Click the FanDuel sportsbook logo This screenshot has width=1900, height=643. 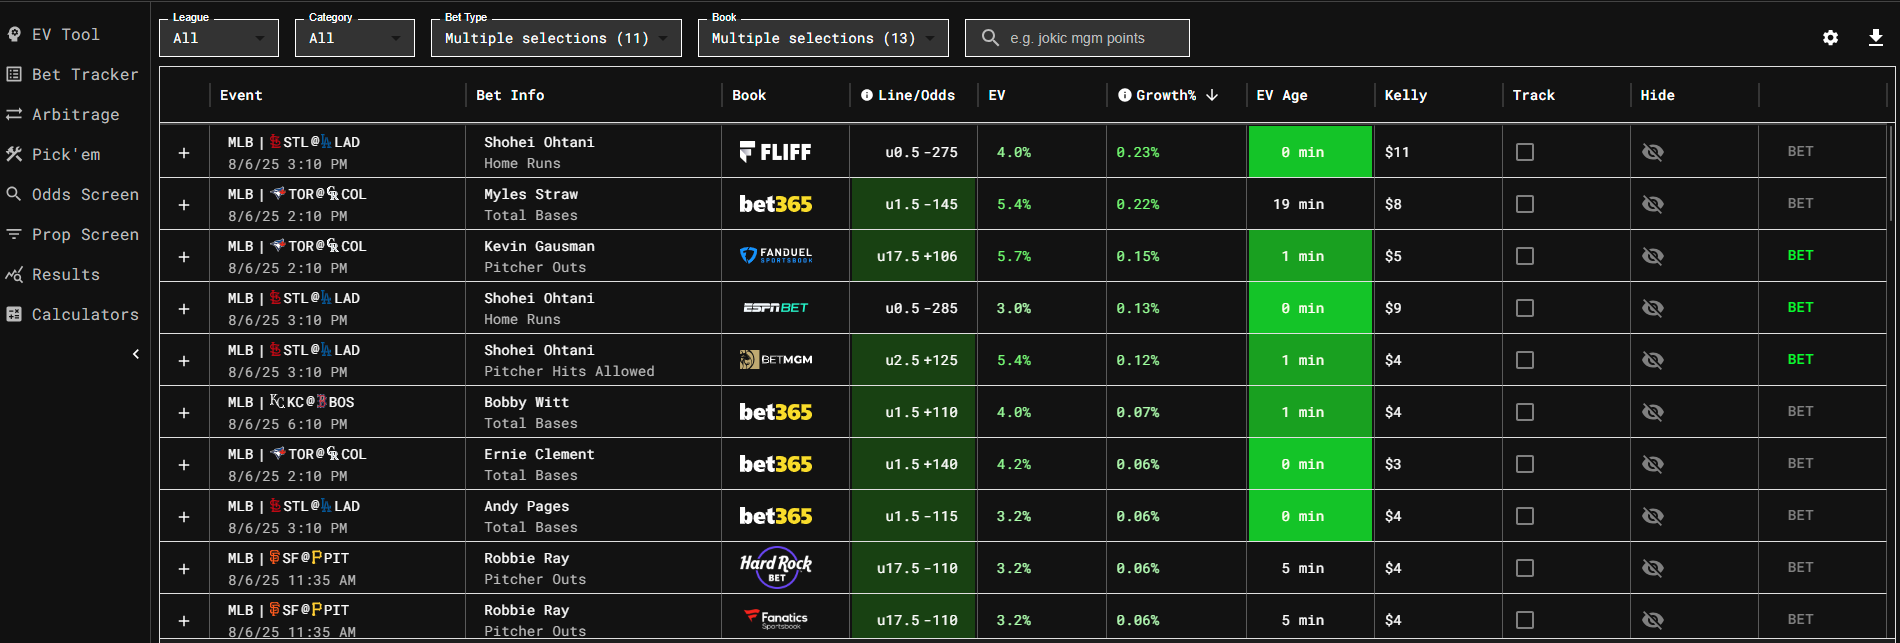775,256
